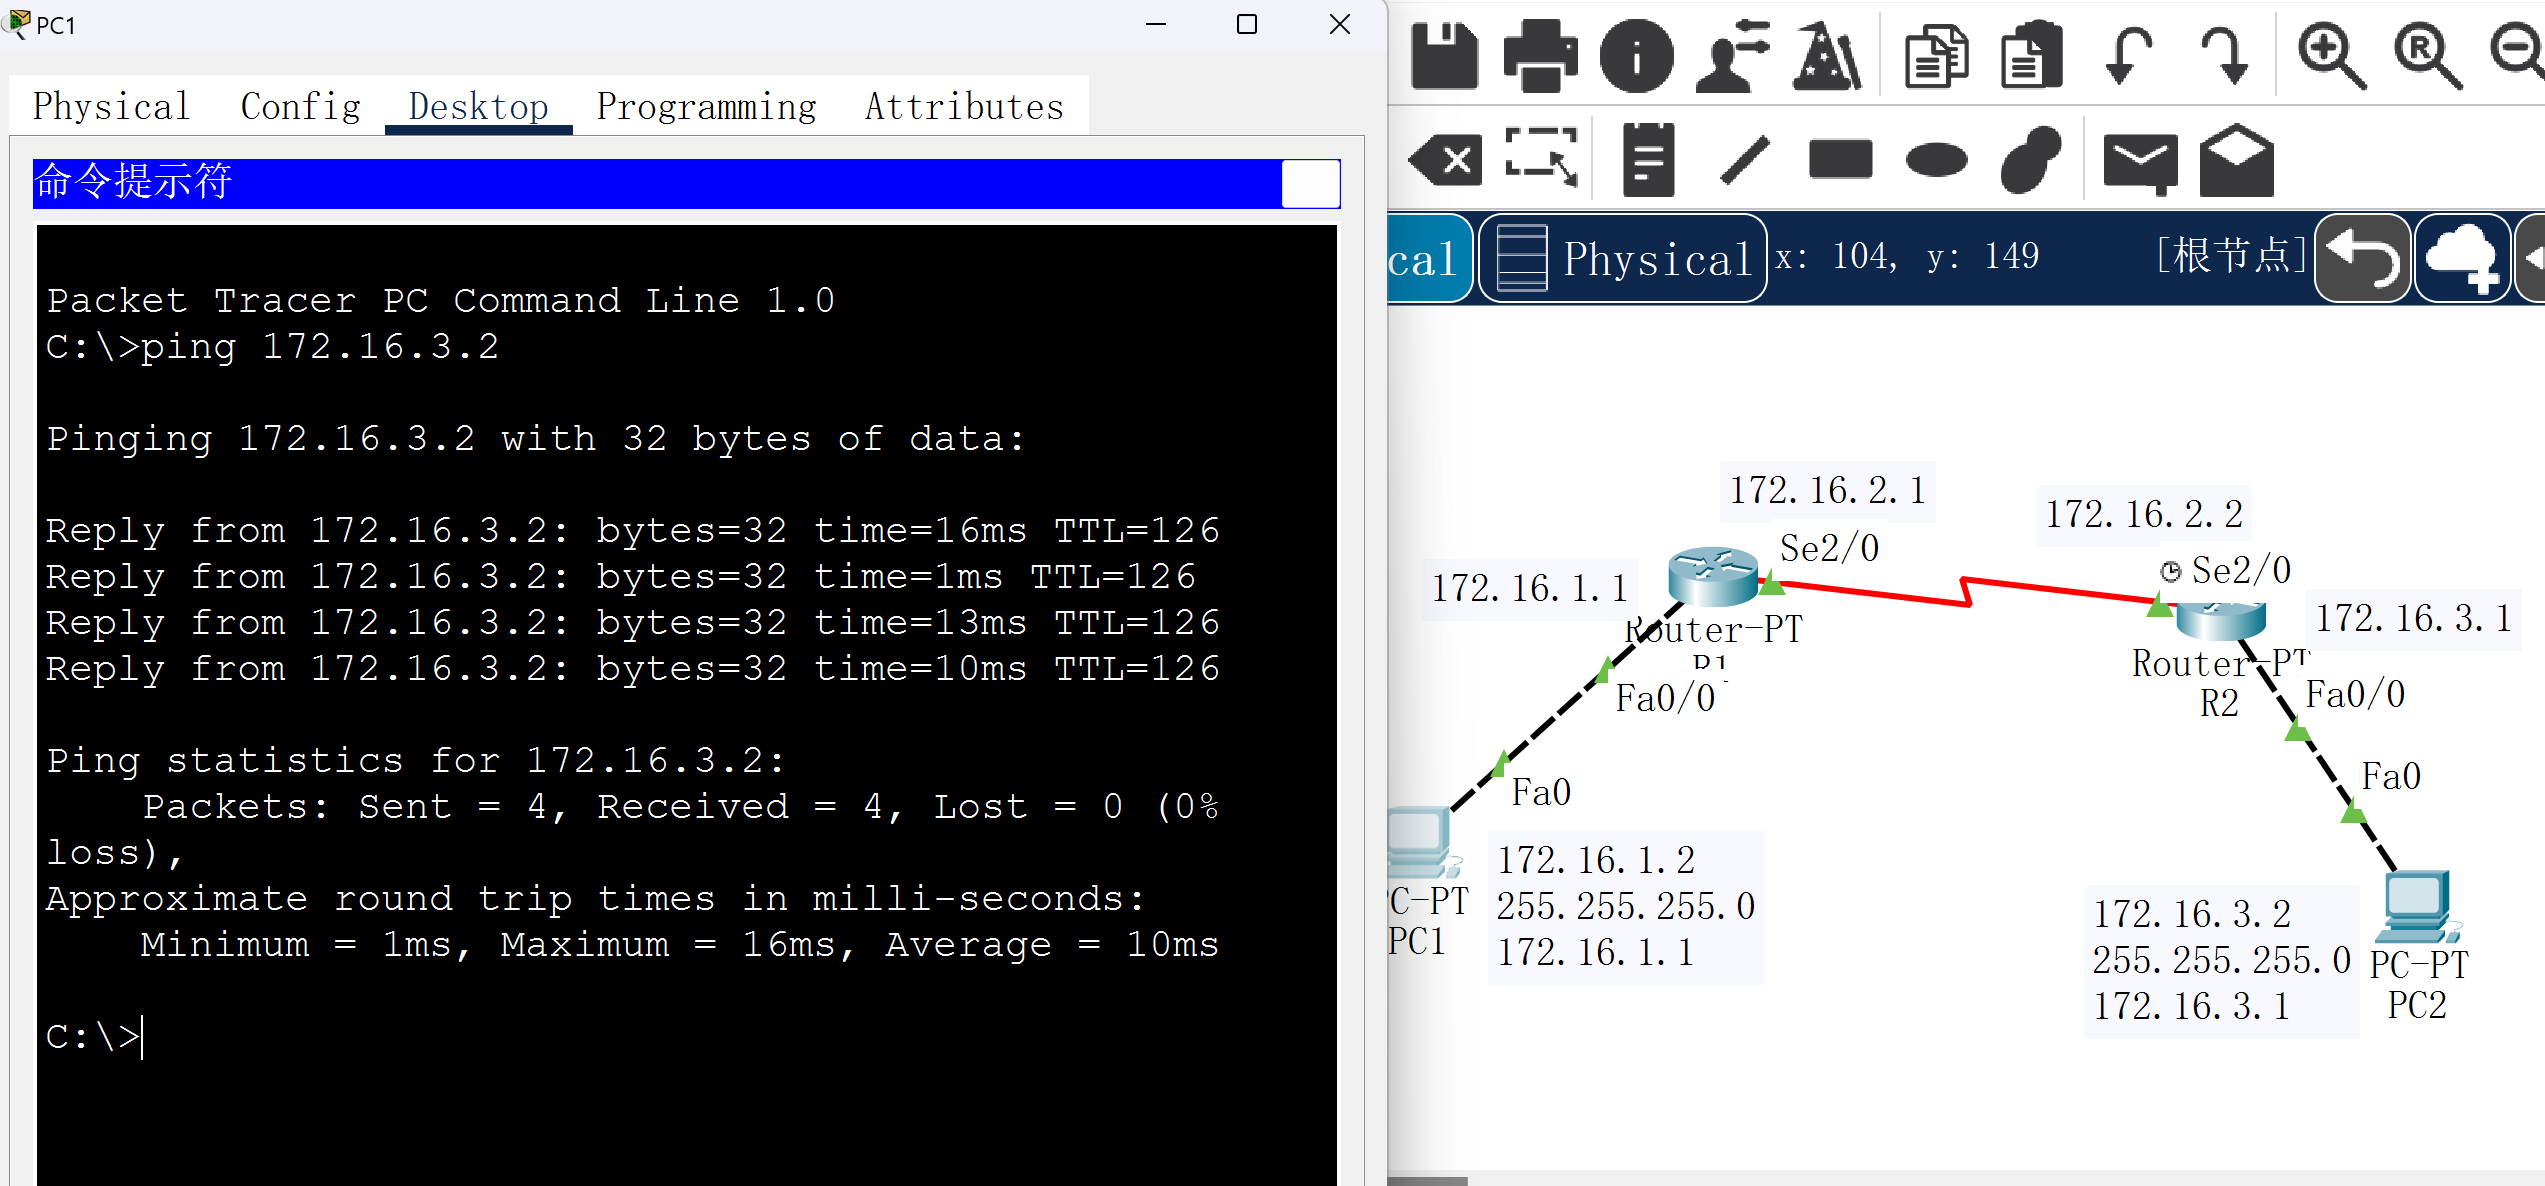Switch to the Physical workspace button
Screen dimensions: 2545x1186
pos(1622,258)
